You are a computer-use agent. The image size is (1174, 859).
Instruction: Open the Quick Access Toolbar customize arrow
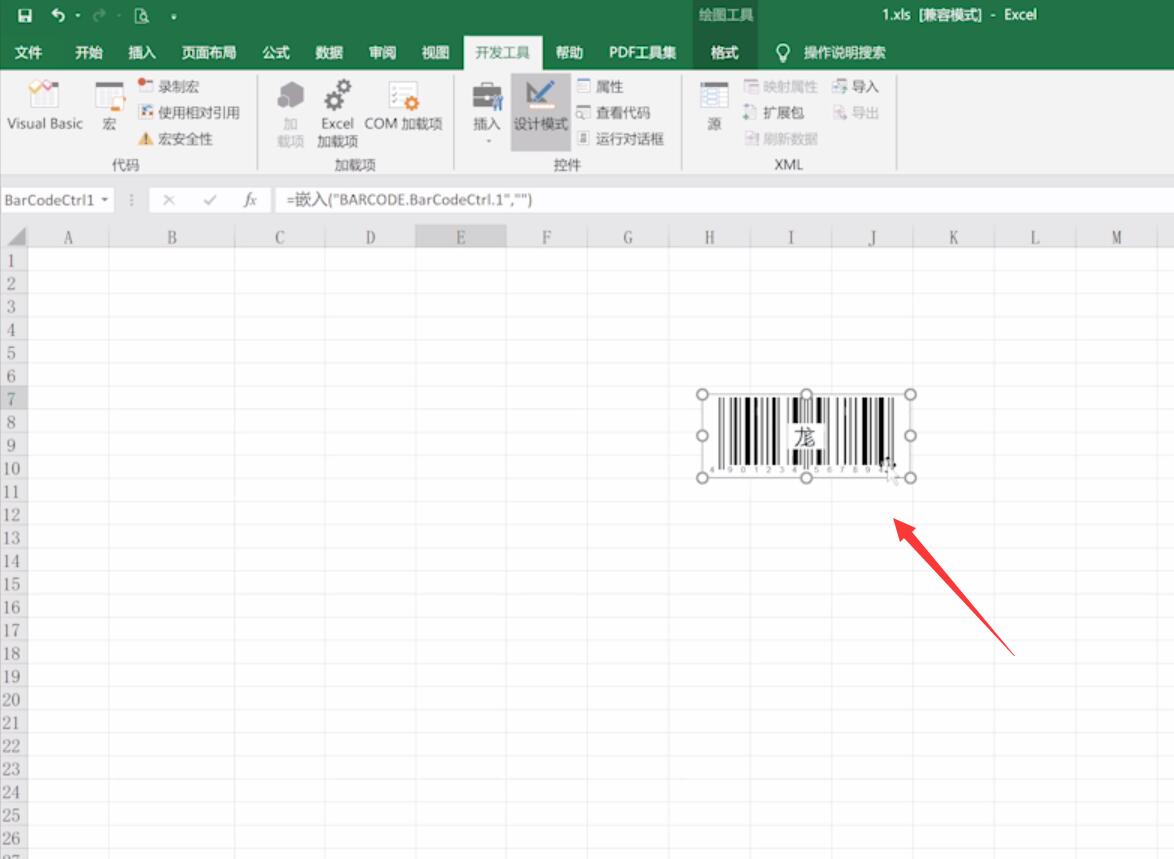point(173,16)
